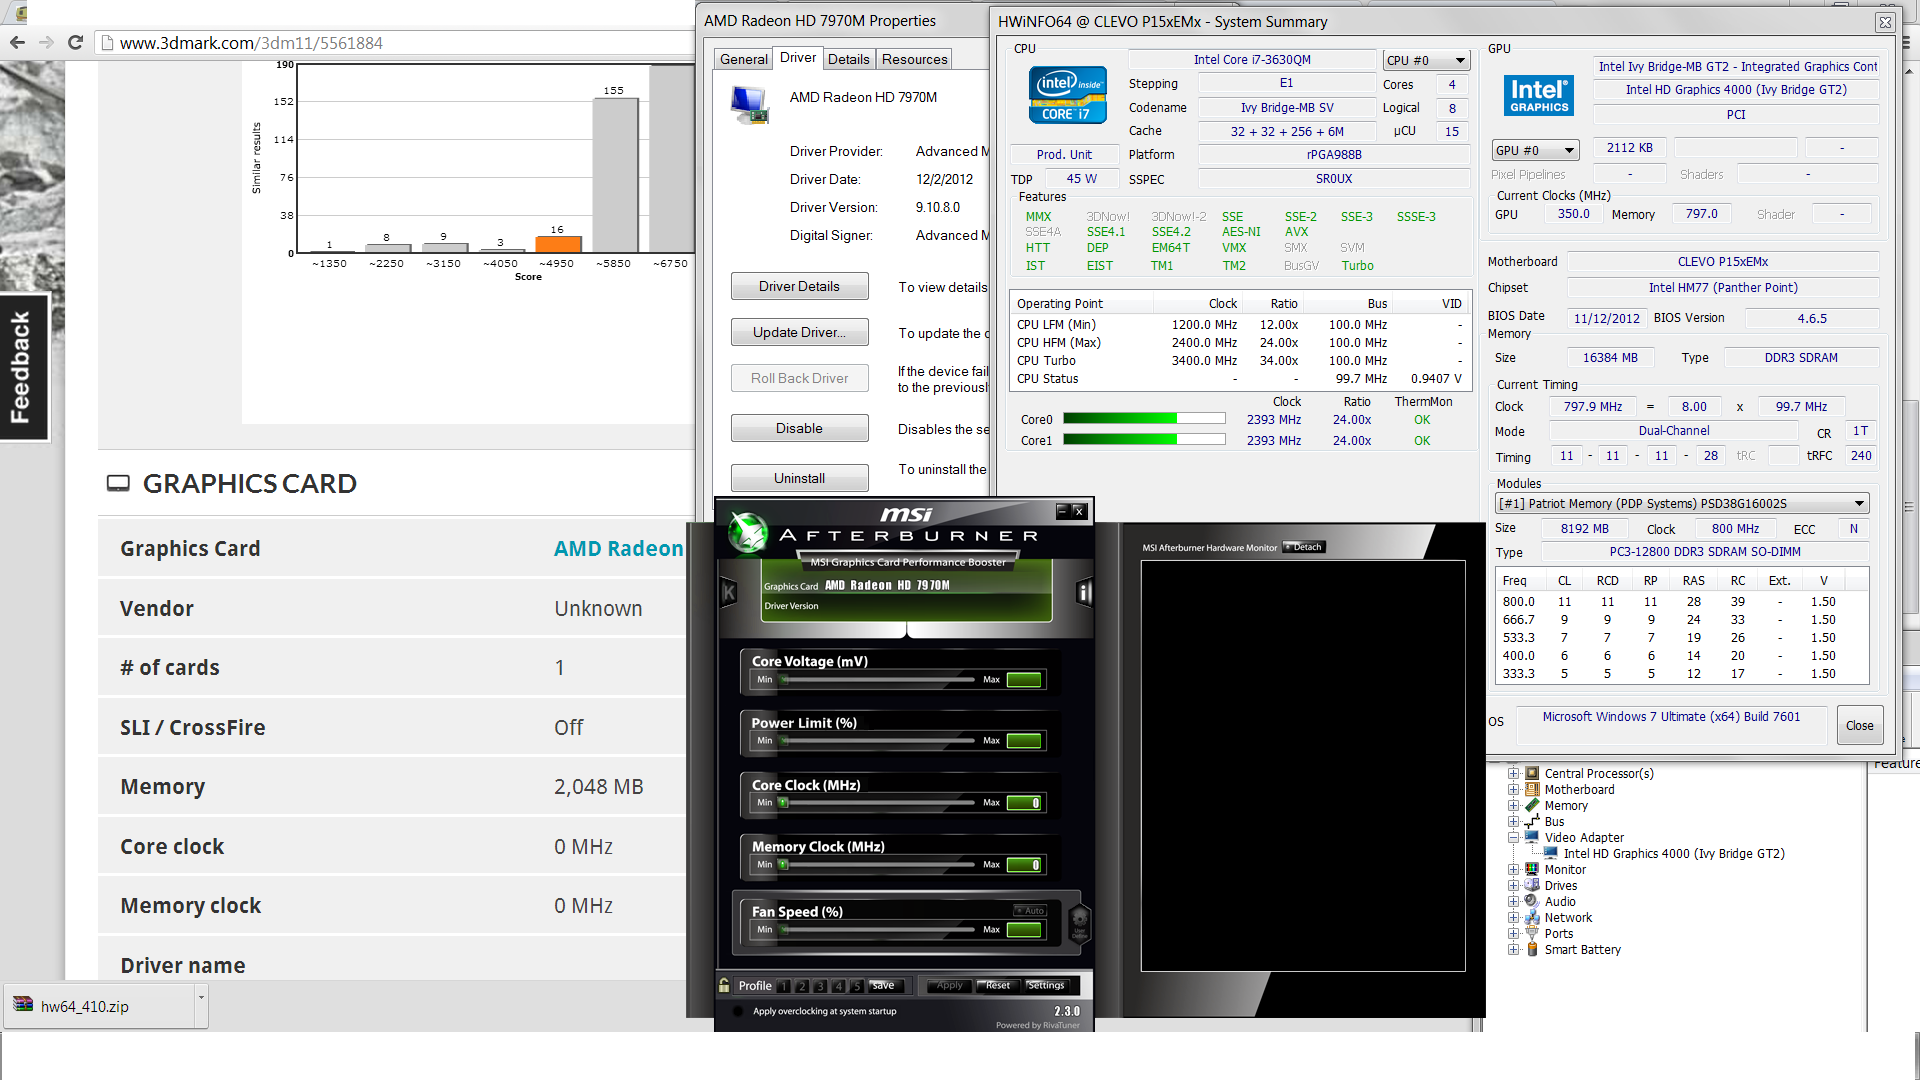The width and height of the screenshot is (1920, 1080).
Task: Click the Graphics Card section monitor icon
Action: (x=118, y=484)
